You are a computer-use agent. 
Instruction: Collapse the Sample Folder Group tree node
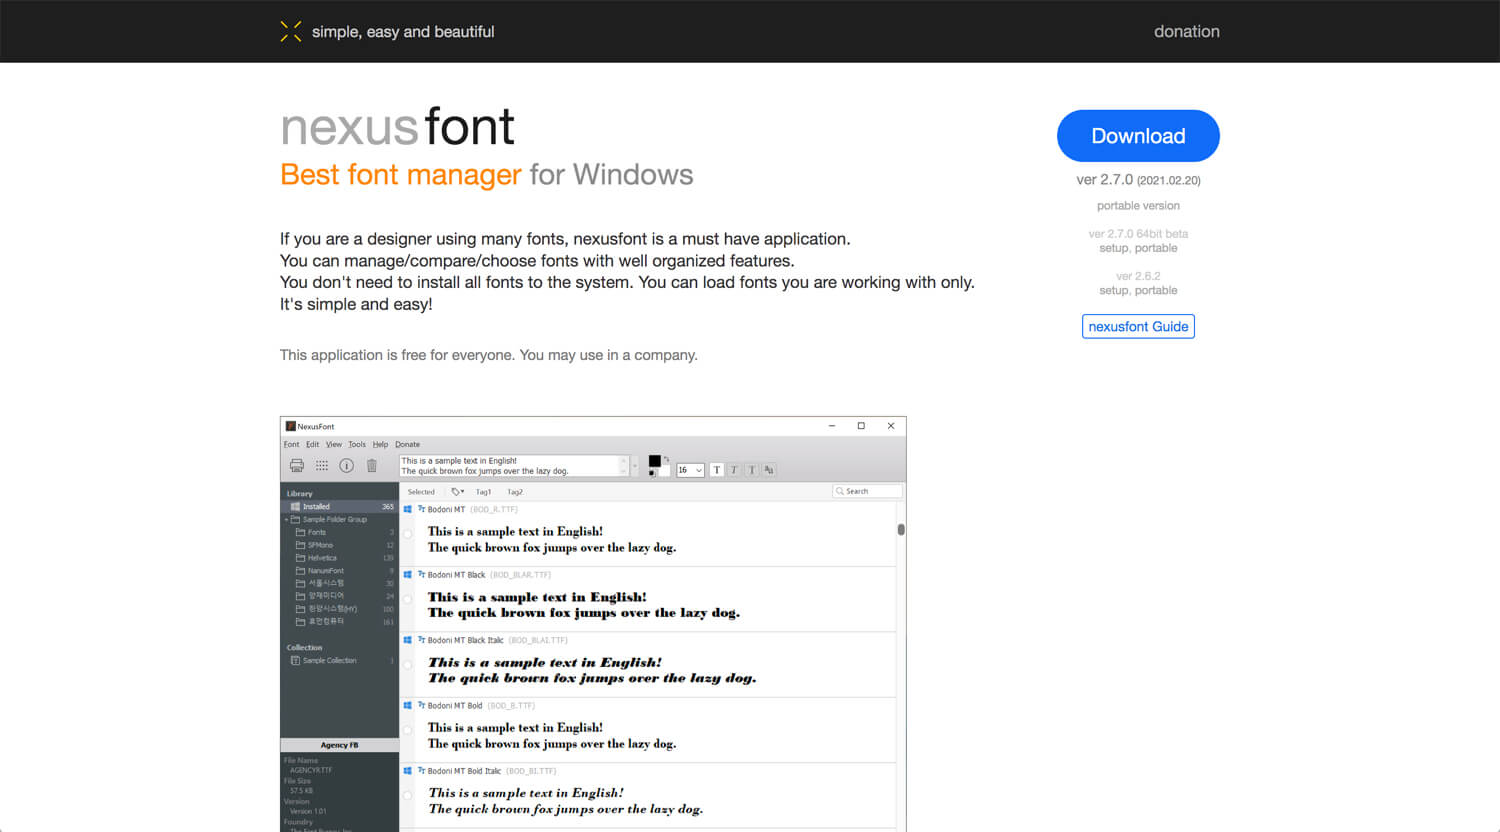[x=286, y=520]
